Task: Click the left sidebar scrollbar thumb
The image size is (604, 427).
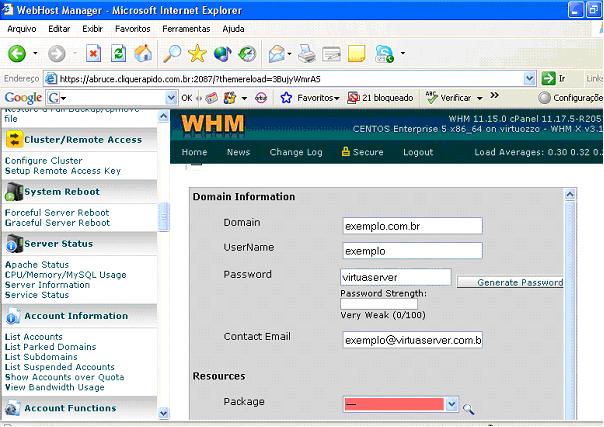Action: (164, 217)
